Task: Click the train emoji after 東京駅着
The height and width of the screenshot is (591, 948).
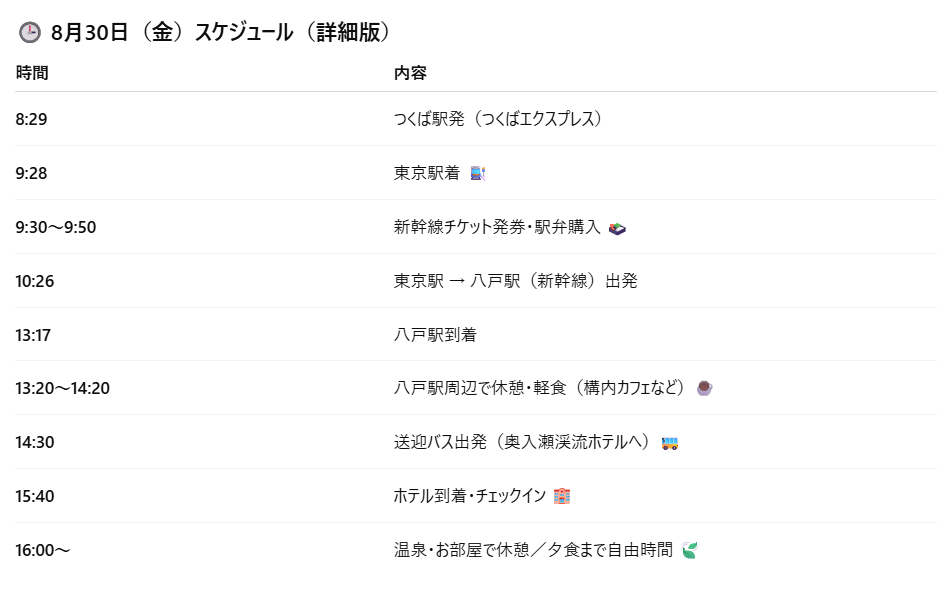Action: [x=477, y=173]
